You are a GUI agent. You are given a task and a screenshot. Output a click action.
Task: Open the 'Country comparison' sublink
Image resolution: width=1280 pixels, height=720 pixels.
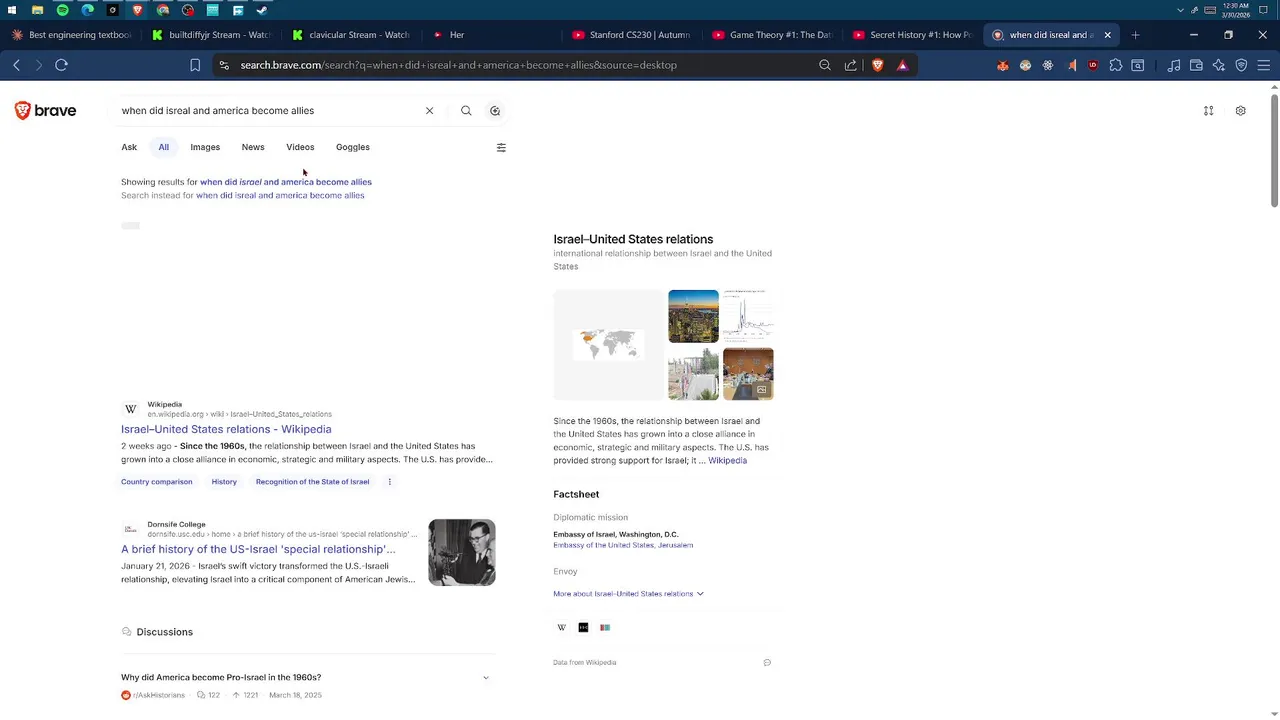[x=157, y=482]
